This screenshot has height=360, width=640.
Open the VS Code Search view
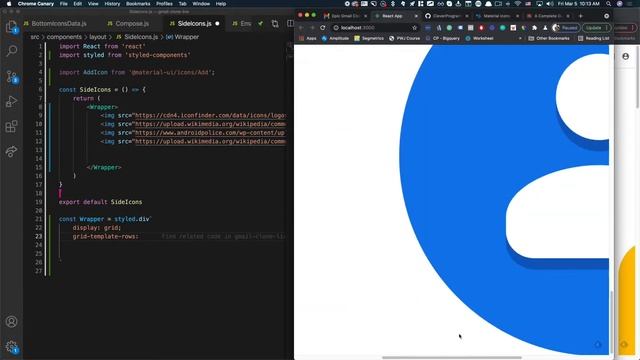11,51
